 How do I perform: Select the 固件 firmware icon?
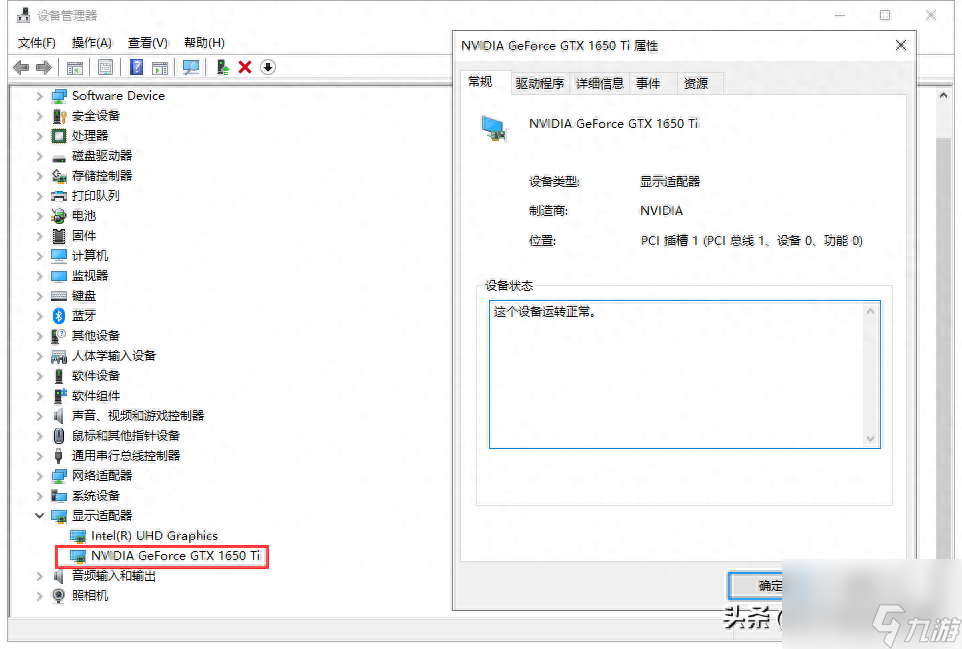pos(59,236)
